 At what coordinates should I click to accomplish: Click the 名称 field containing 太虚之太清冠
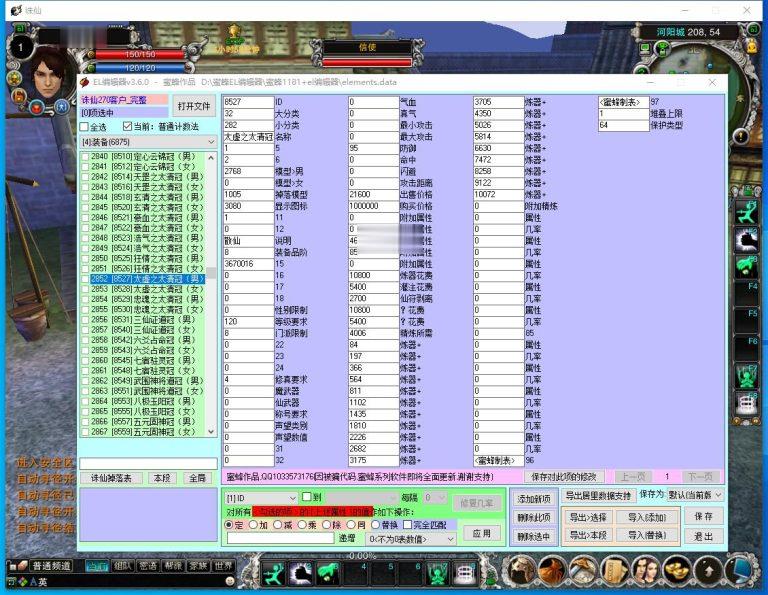[248, 137]
